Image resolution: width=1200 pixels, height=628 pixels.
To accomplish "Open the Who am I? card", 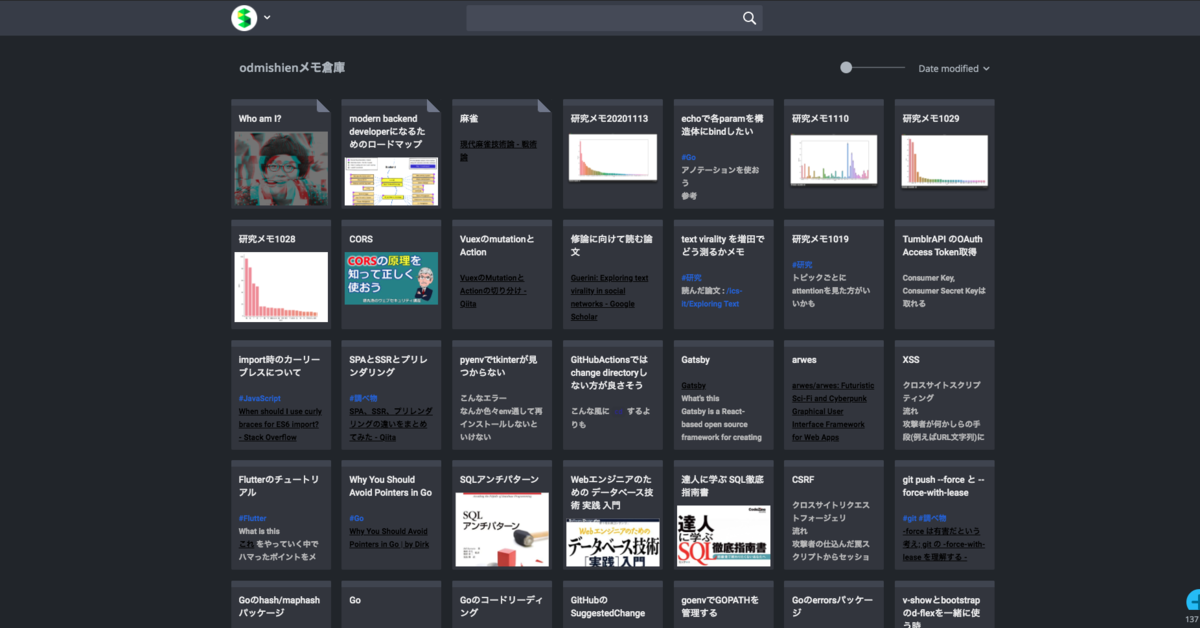I will (x=281, y=154).
